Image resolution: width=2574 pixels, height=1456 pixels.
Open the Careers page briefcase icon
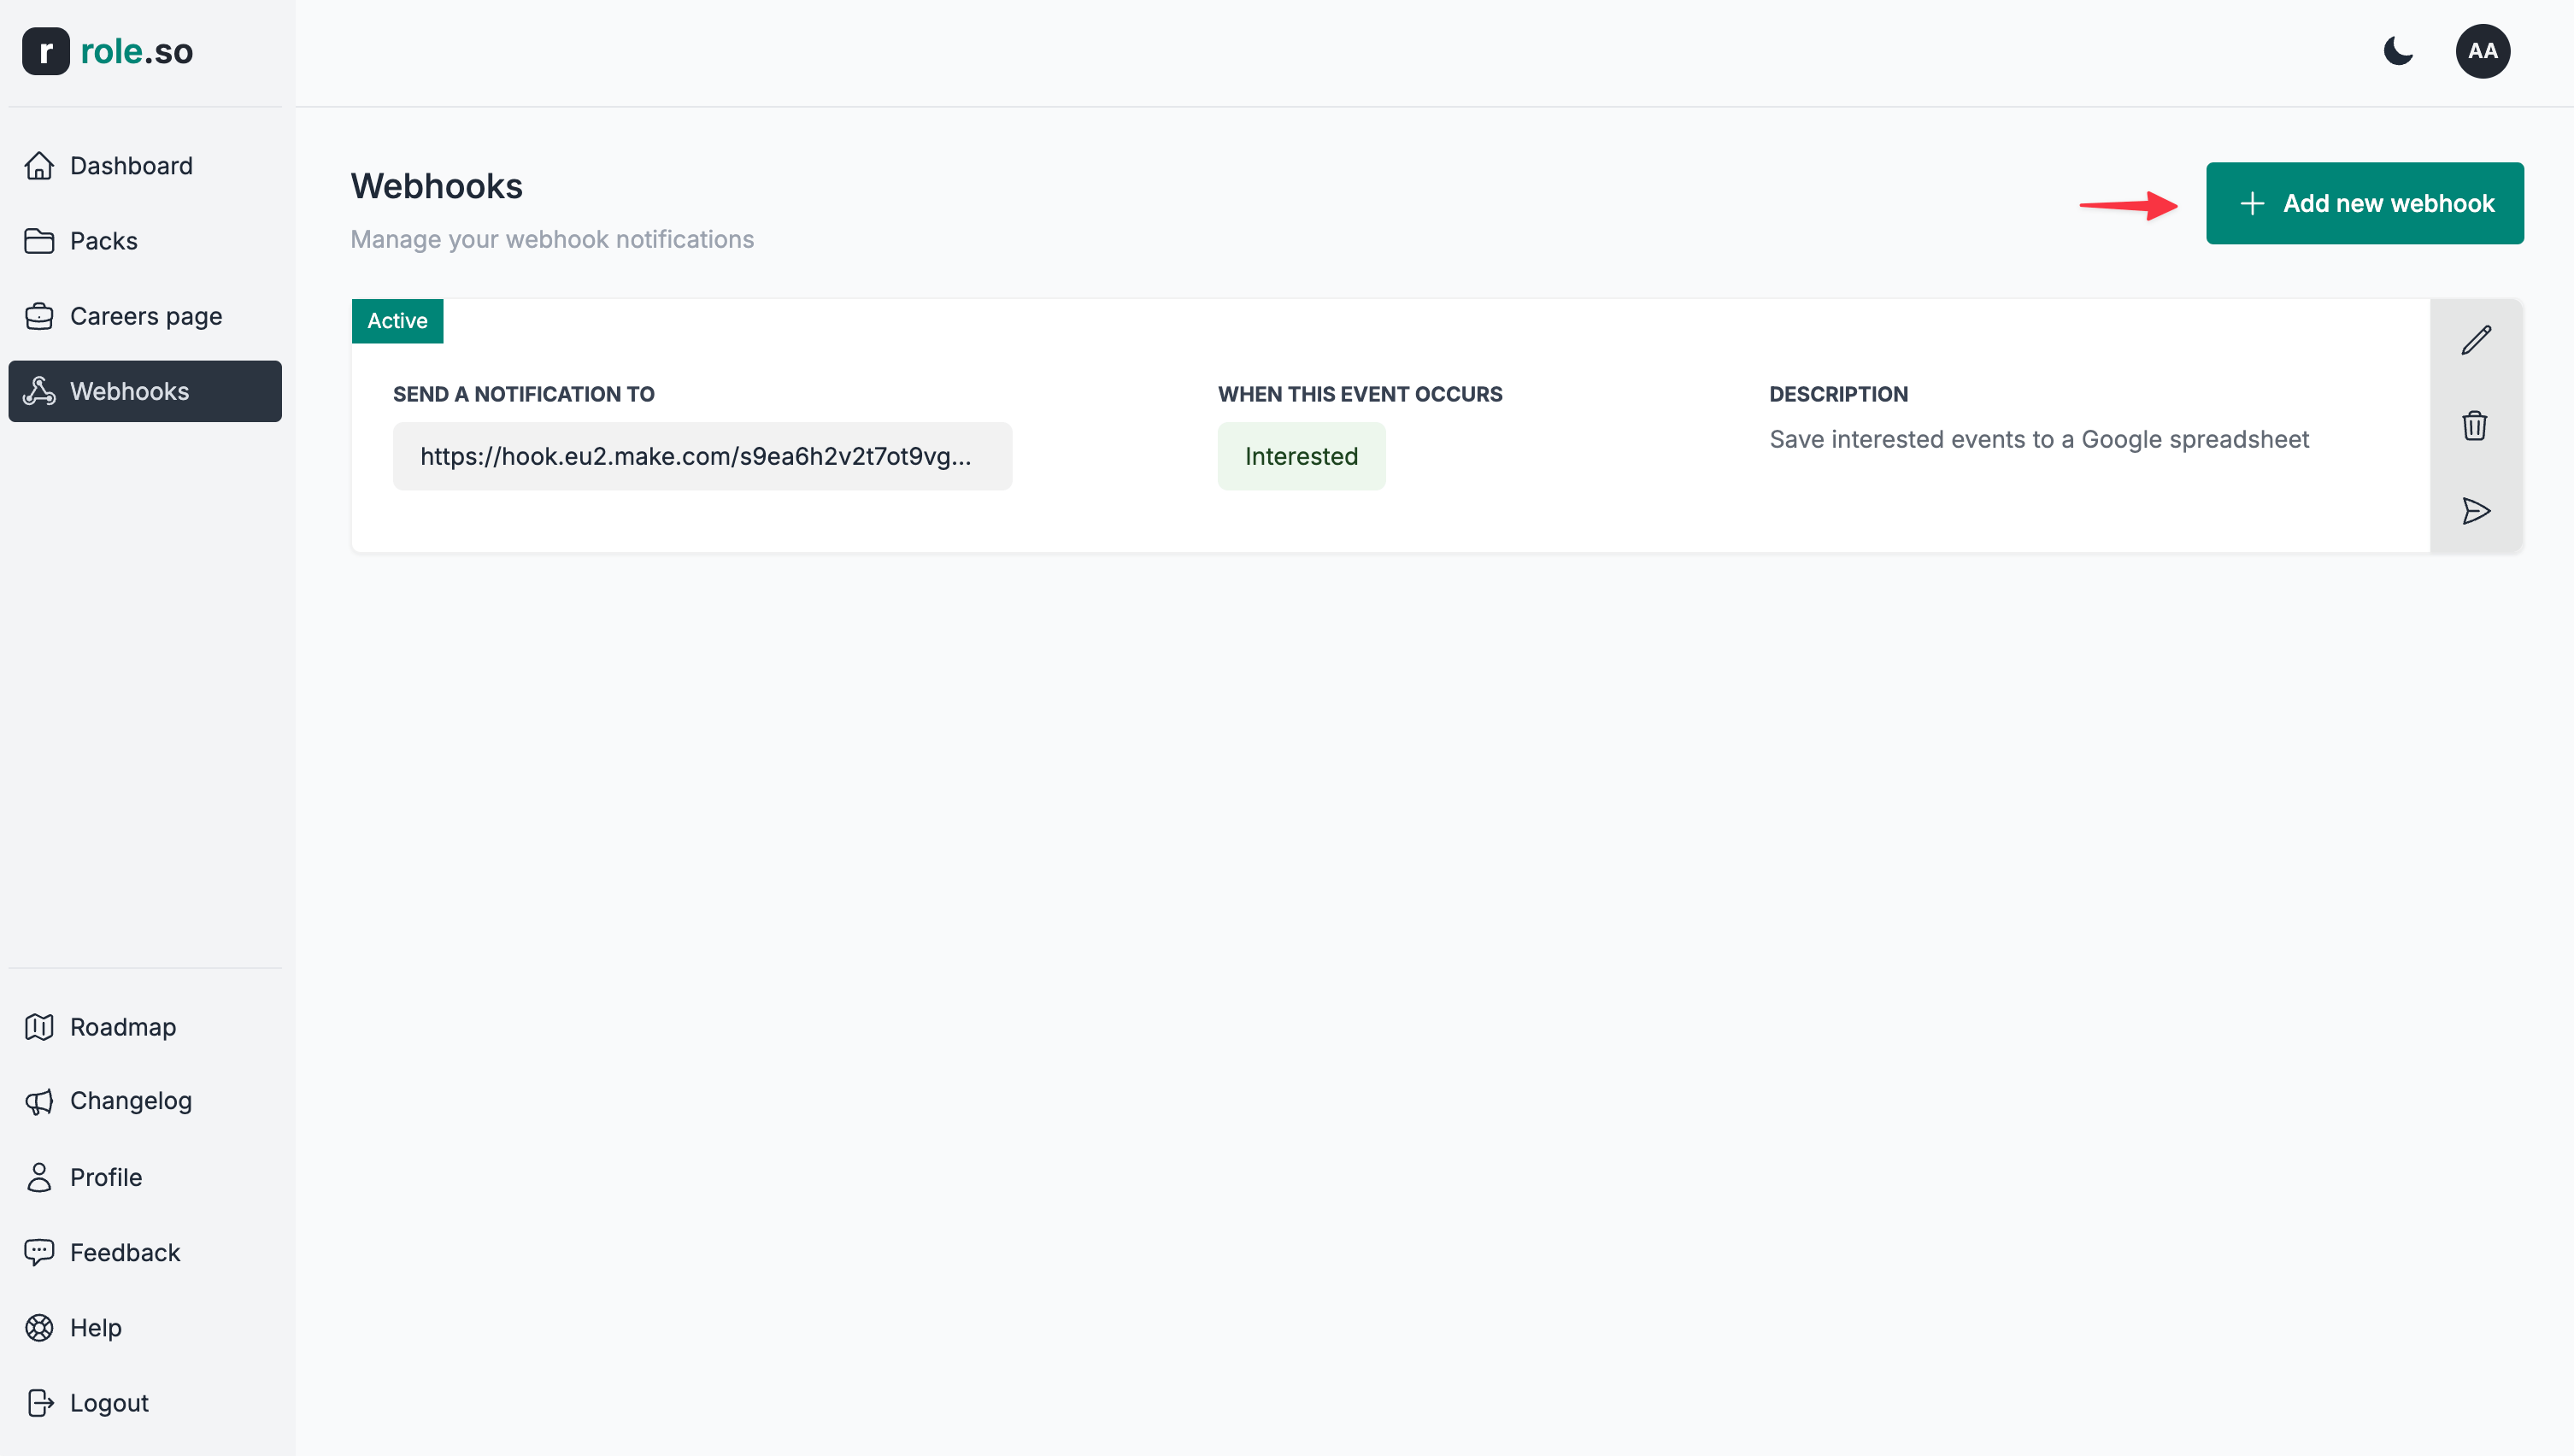click(39, 315)
